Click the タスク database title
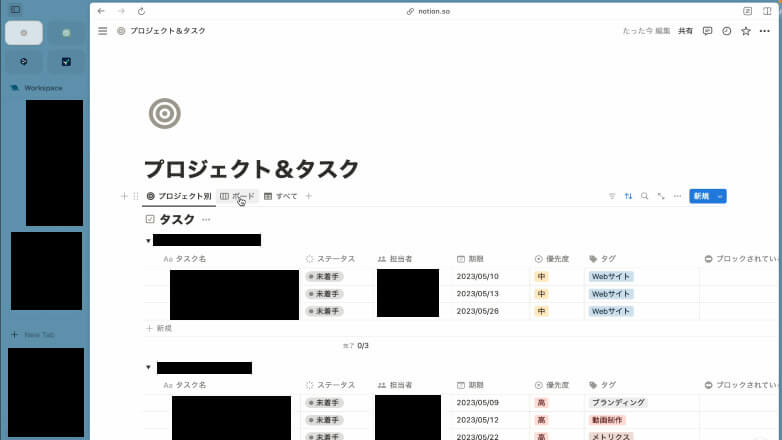 click(x=177, y=220)
